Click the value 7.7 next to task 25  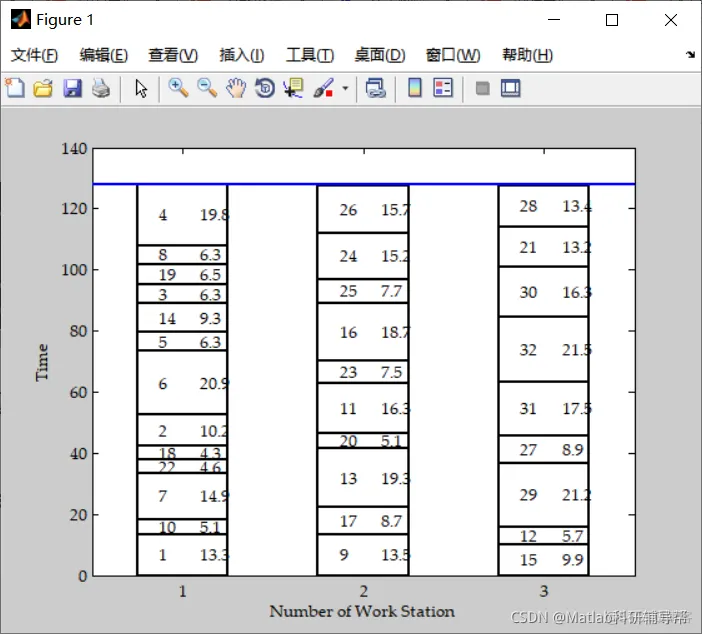click(x=391, y=291)
